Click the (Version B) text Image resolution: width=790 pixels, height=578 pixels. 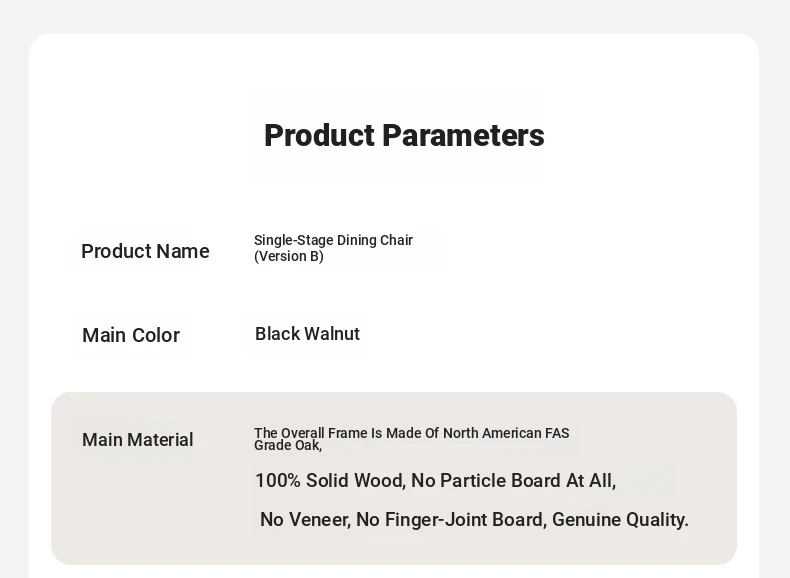(x=289, y=256)
